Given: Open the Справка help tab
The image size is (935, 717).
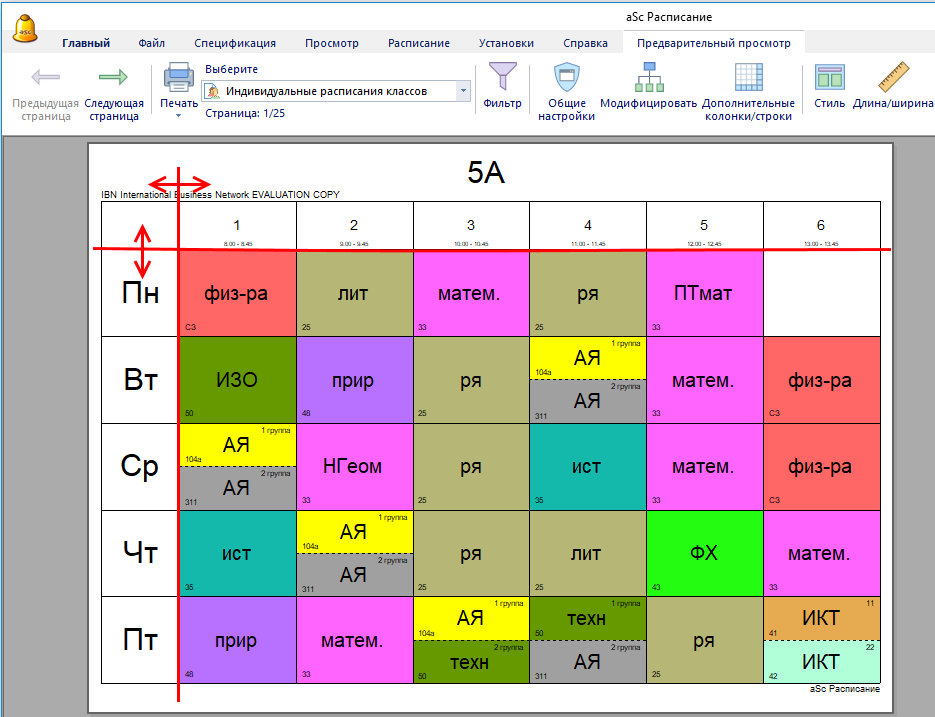Looking at the screenshot, I should tap(585, 43).
